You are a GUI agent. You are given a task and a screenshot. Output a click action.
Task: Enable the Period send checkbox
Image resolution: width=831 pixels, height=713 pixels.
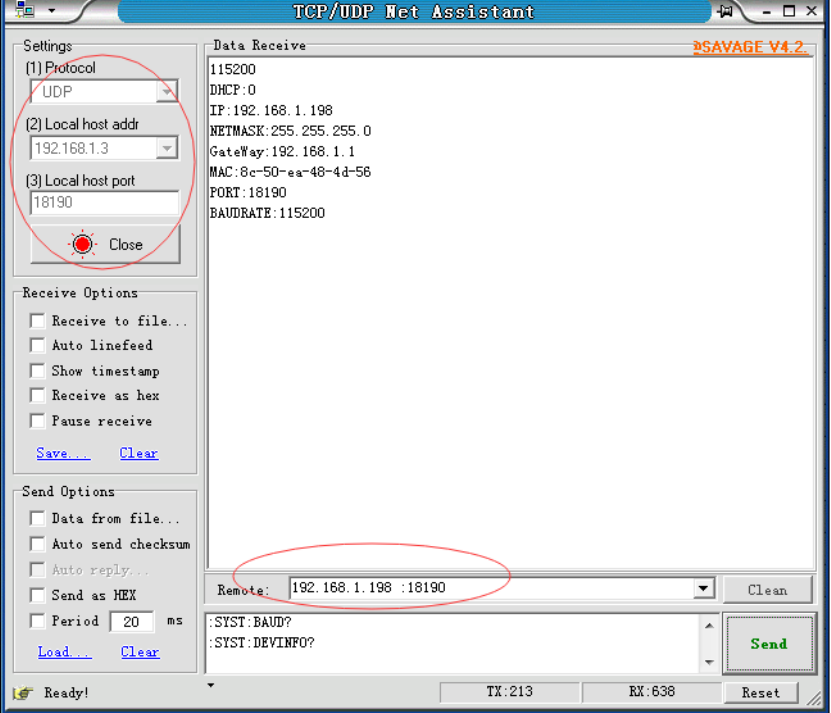(x=38, y=621)
